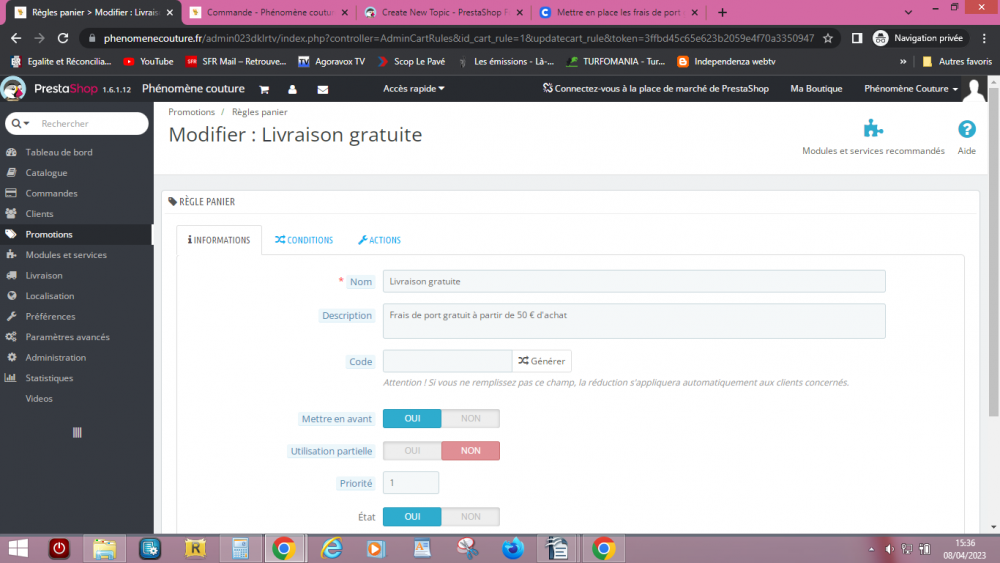Show more bookmarks chevron

coord(903,62)
